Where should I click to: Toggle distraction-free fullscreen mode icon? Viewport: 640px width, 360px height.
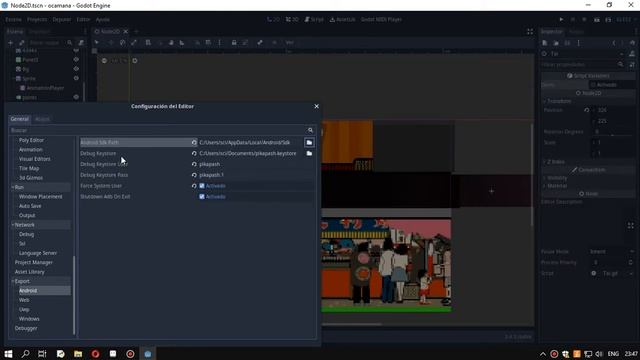click(x=530, y=31)
